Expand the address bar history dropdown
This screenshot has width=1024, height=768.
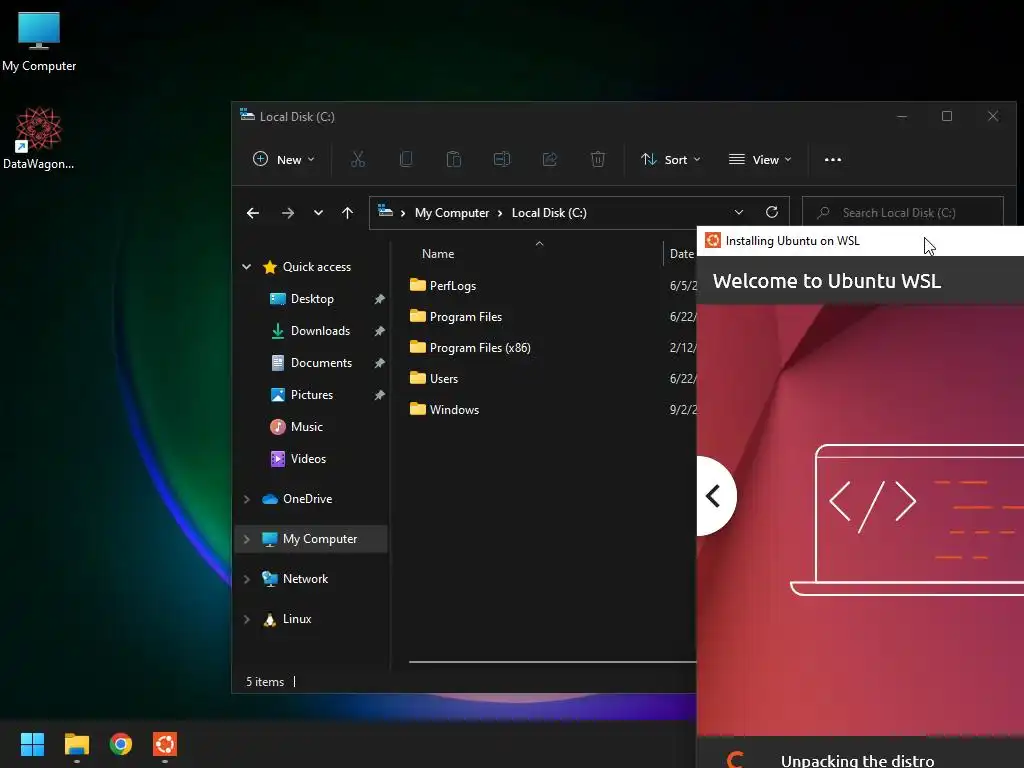pos(739,213)
